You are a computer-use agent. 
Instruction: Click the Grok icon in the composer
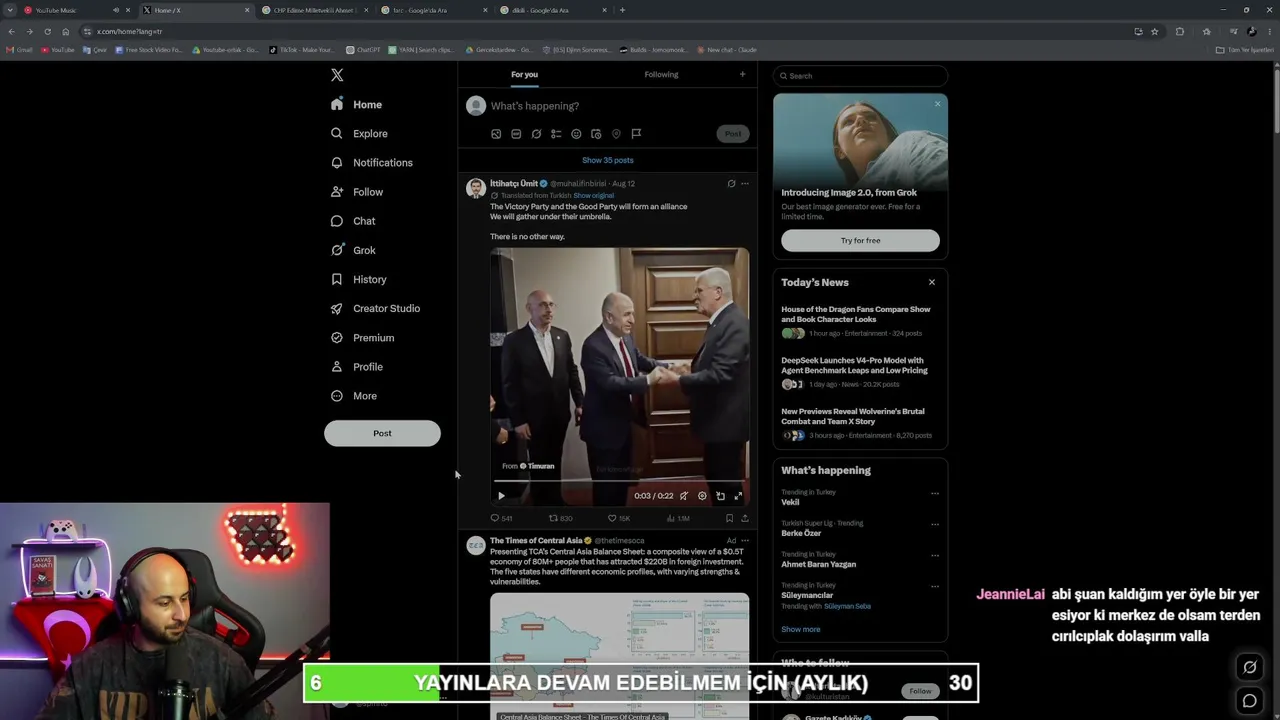[x=536, y=134]
